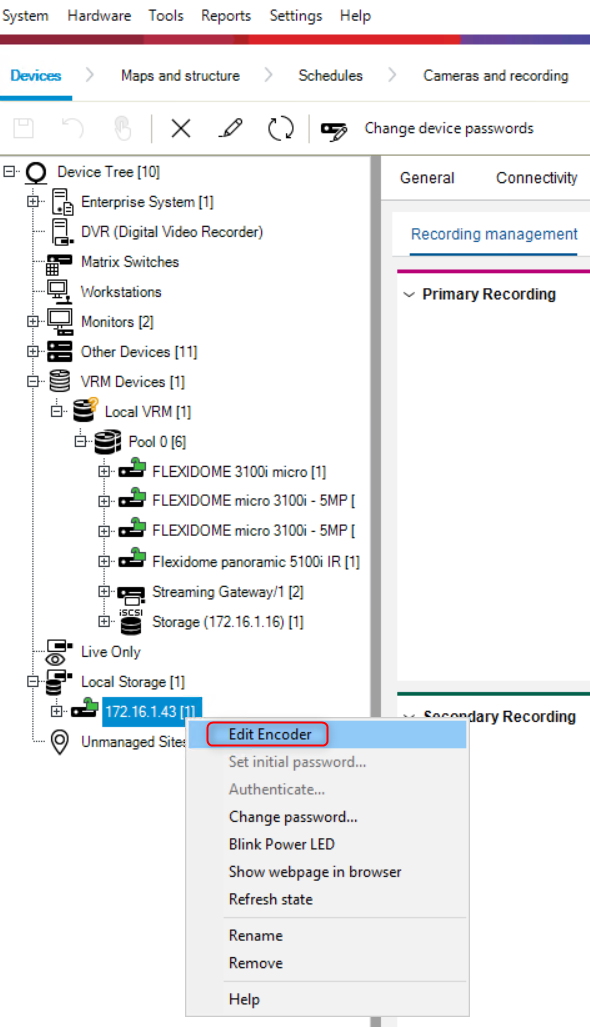This screenshot has height=1027, width=590.
Task: Select the Matrix Switches icon
Action: pyautogui.click(x=59, y=263)
